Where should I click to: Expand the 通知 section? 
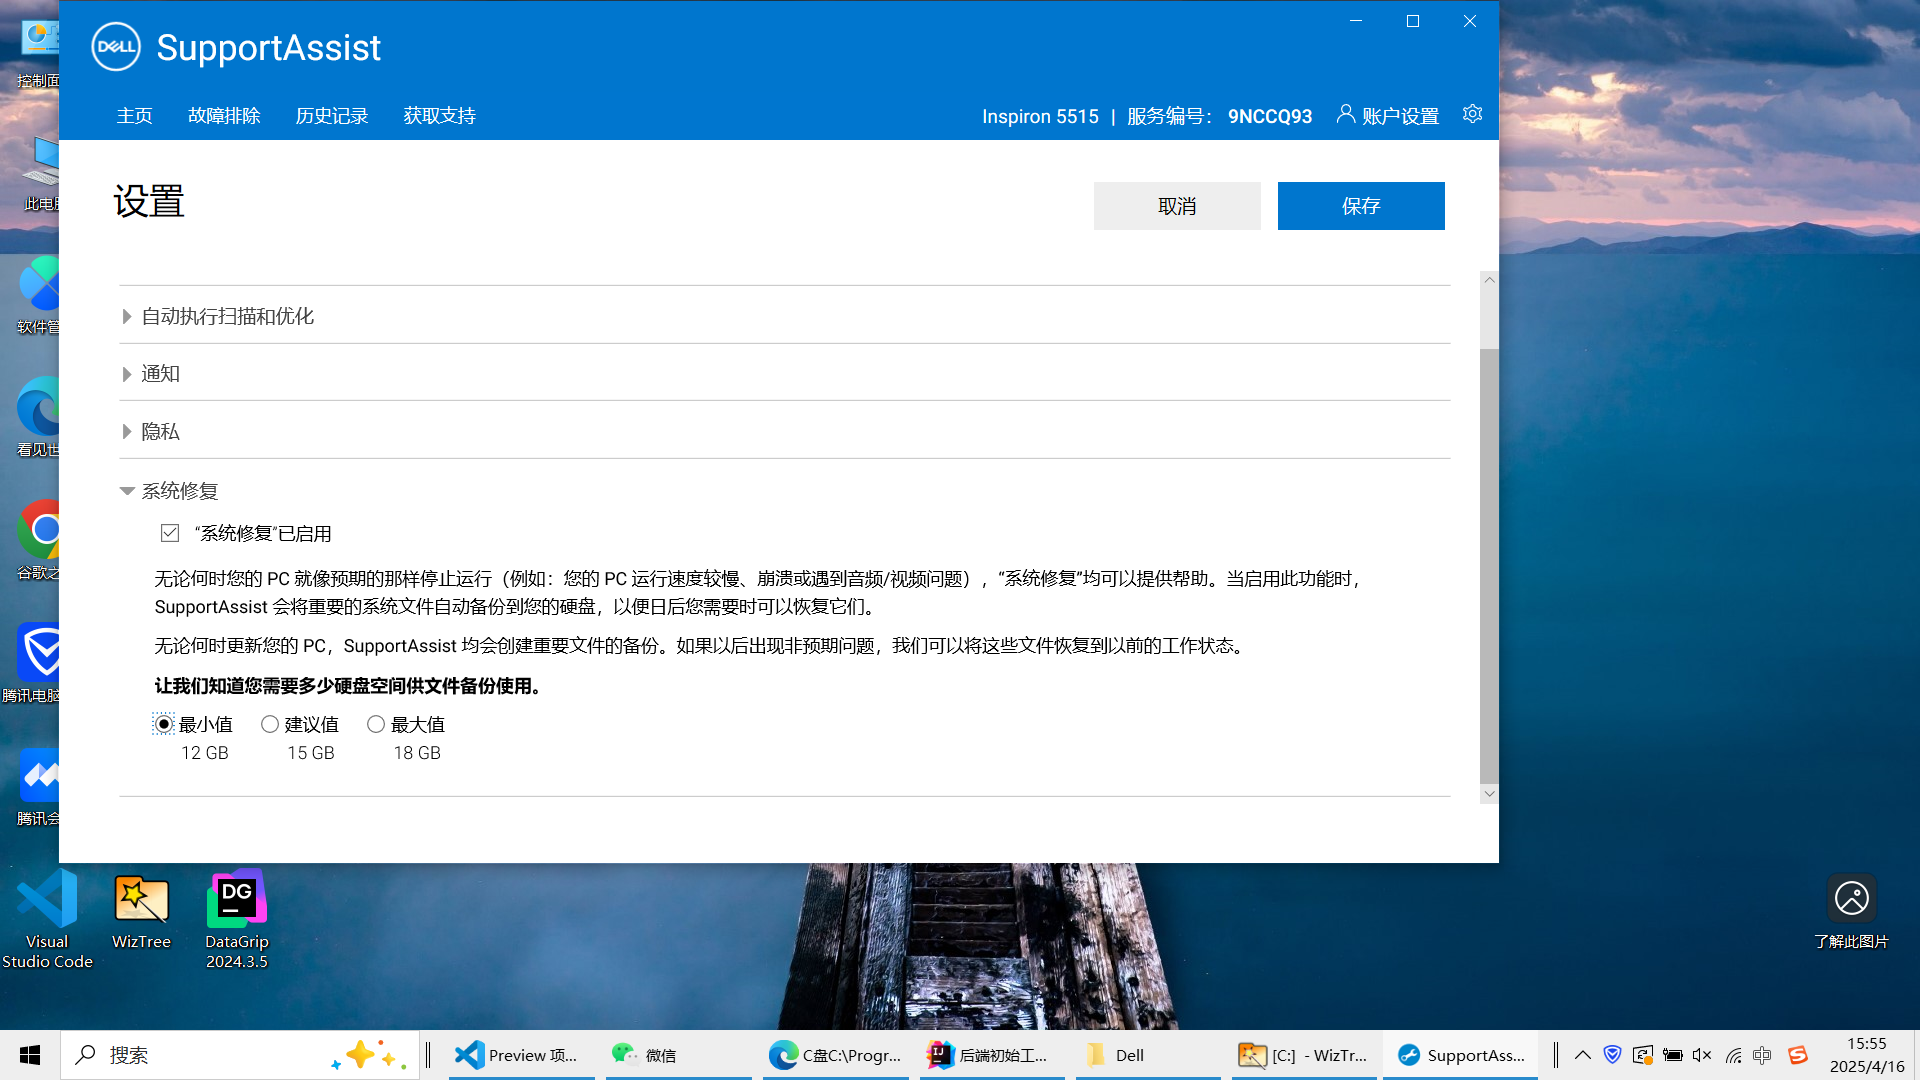(160, 374)
